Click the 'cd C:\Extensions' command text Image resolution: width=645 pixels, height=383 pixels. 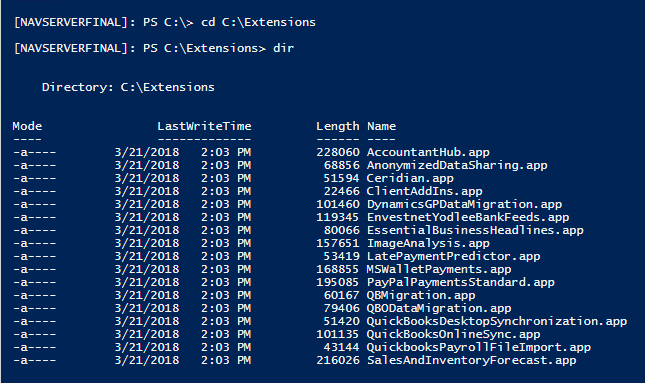[x=258, y=22]
